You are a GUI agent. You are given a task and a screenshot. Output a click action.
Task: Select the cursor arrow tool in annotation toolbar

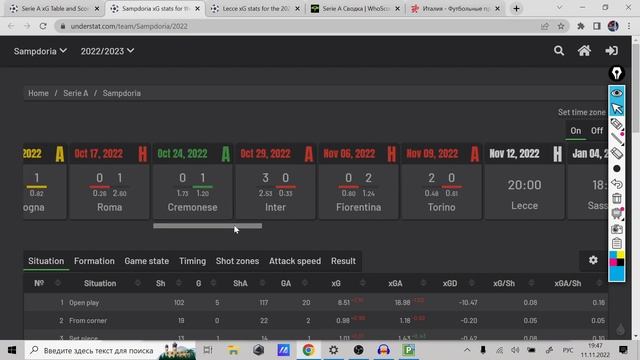(x=617, y=109)
